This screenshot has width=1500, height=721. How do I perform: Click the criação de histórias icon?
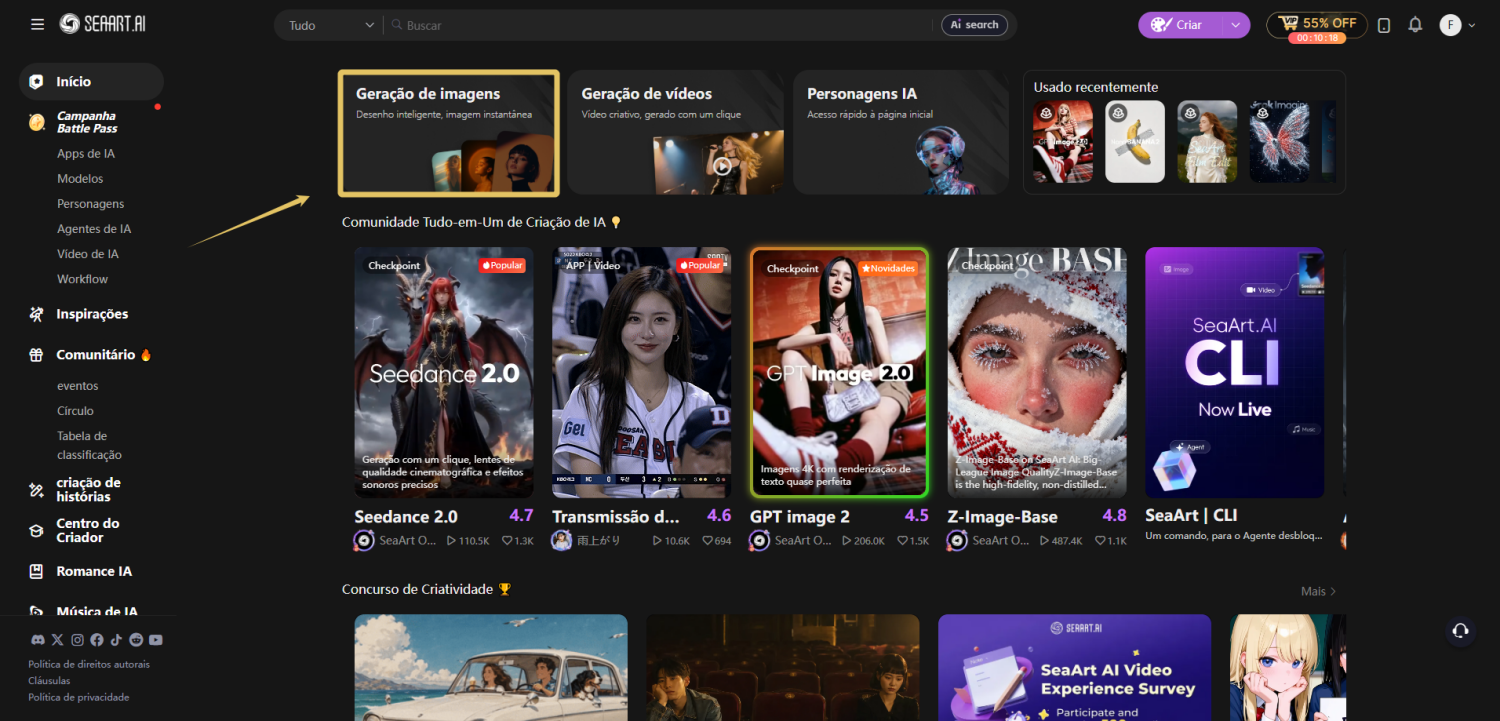(x=36, y=490)
